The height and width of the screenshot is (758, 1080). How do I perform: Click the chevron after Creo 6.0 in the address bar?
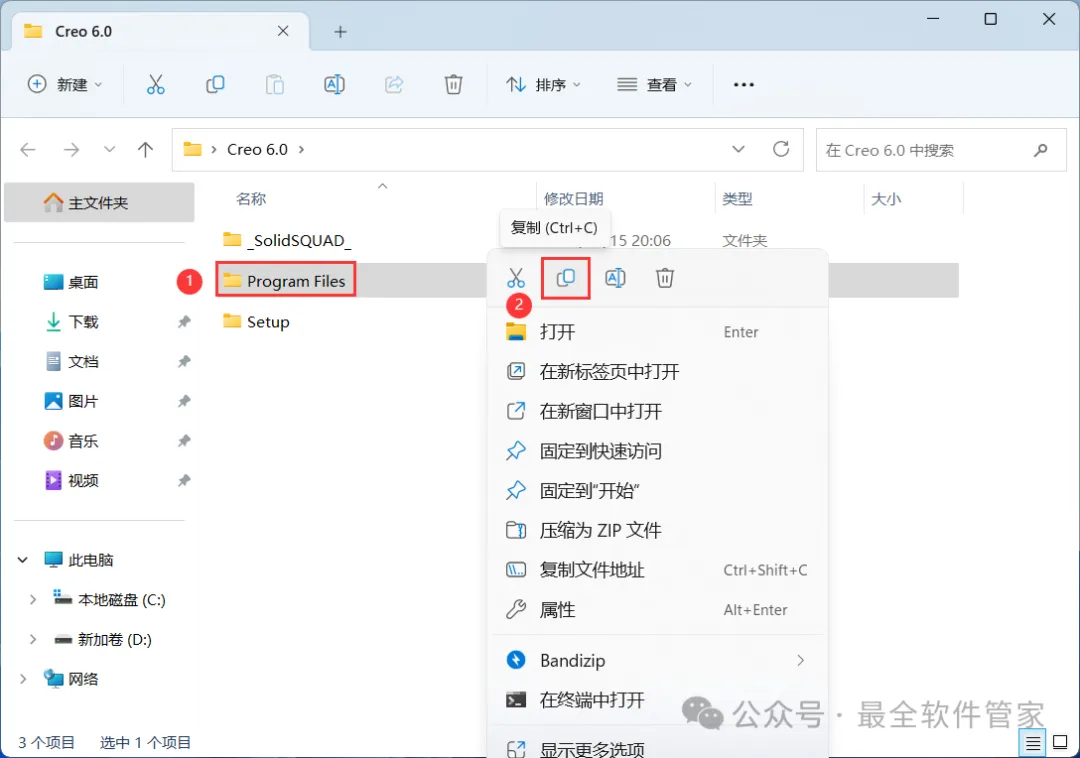(301, 149)
